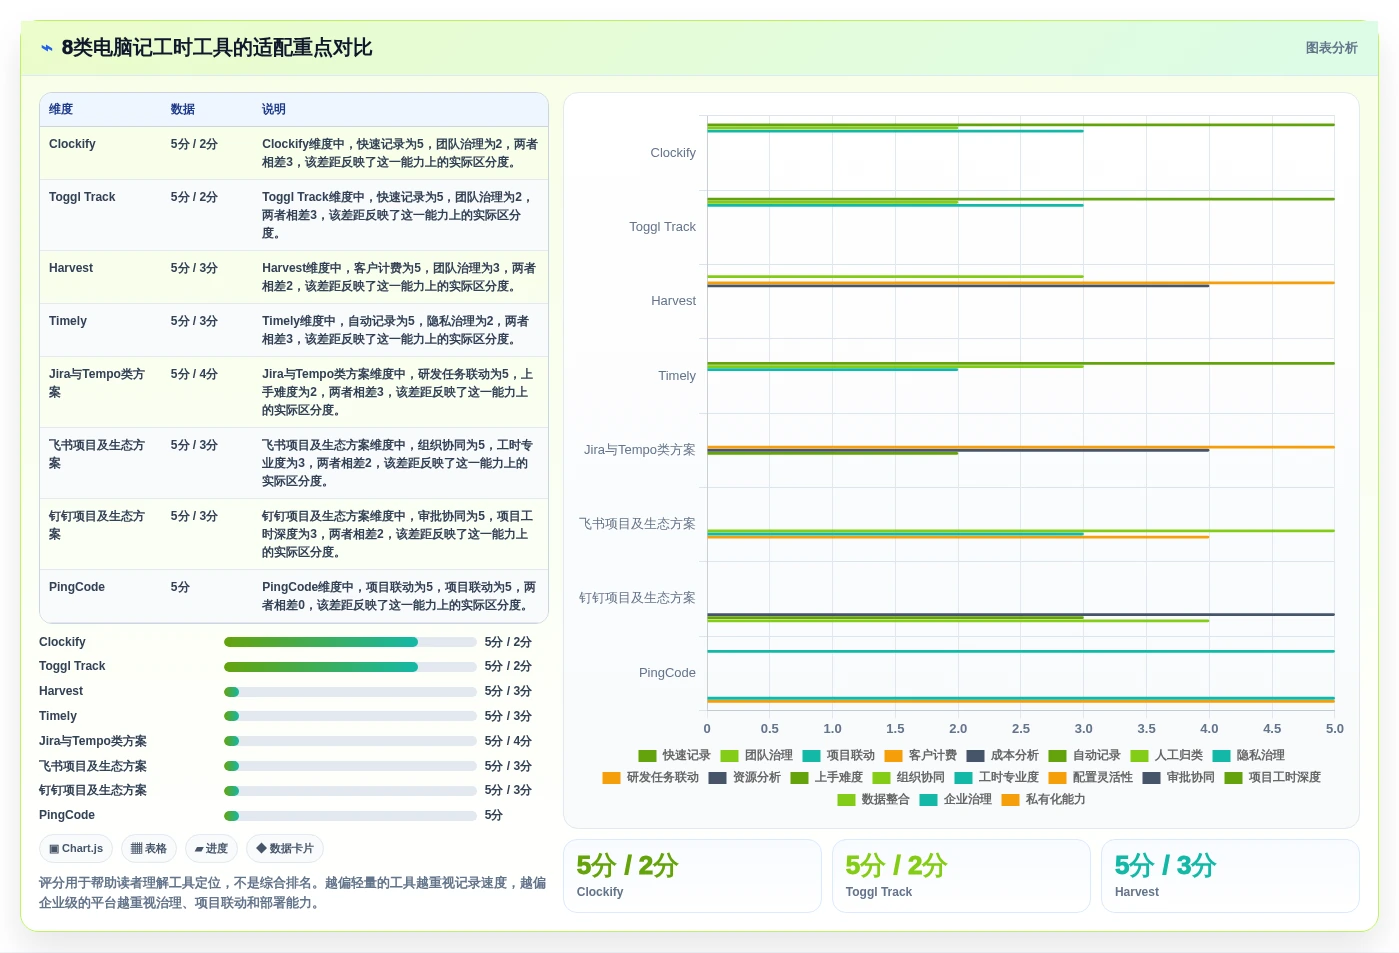Click the Clockify label on the chart axis
Screen dimensions: 1399x953
[673, 153]
